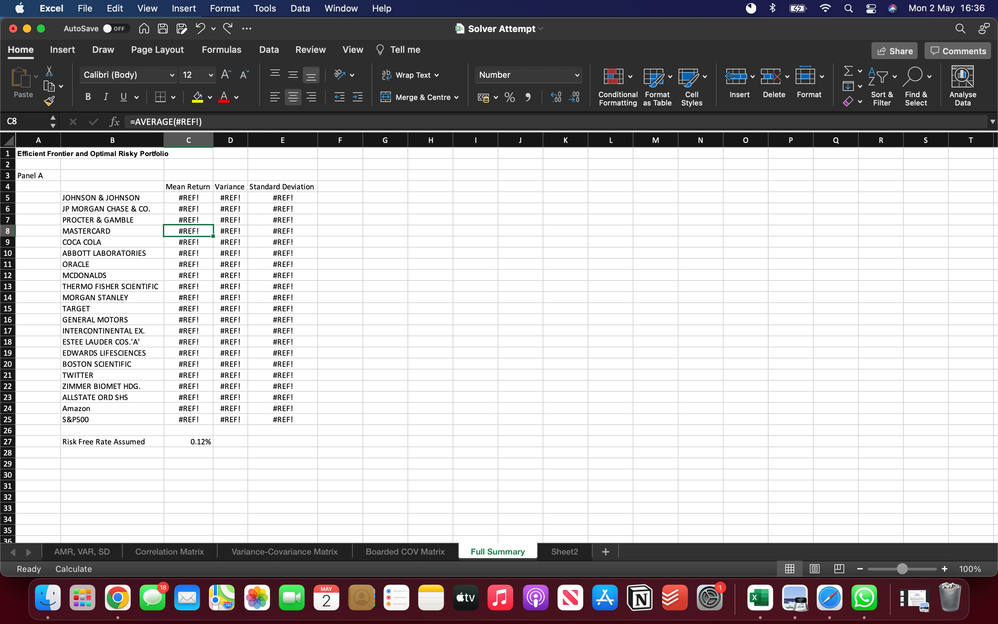Open the Page Layout ribbon tab
The image size is (998, 624).
tap(157, 50)
